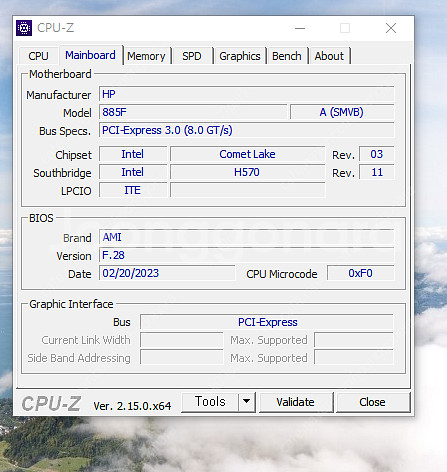Click the BIOS Version field F.28

click(247, 255)
